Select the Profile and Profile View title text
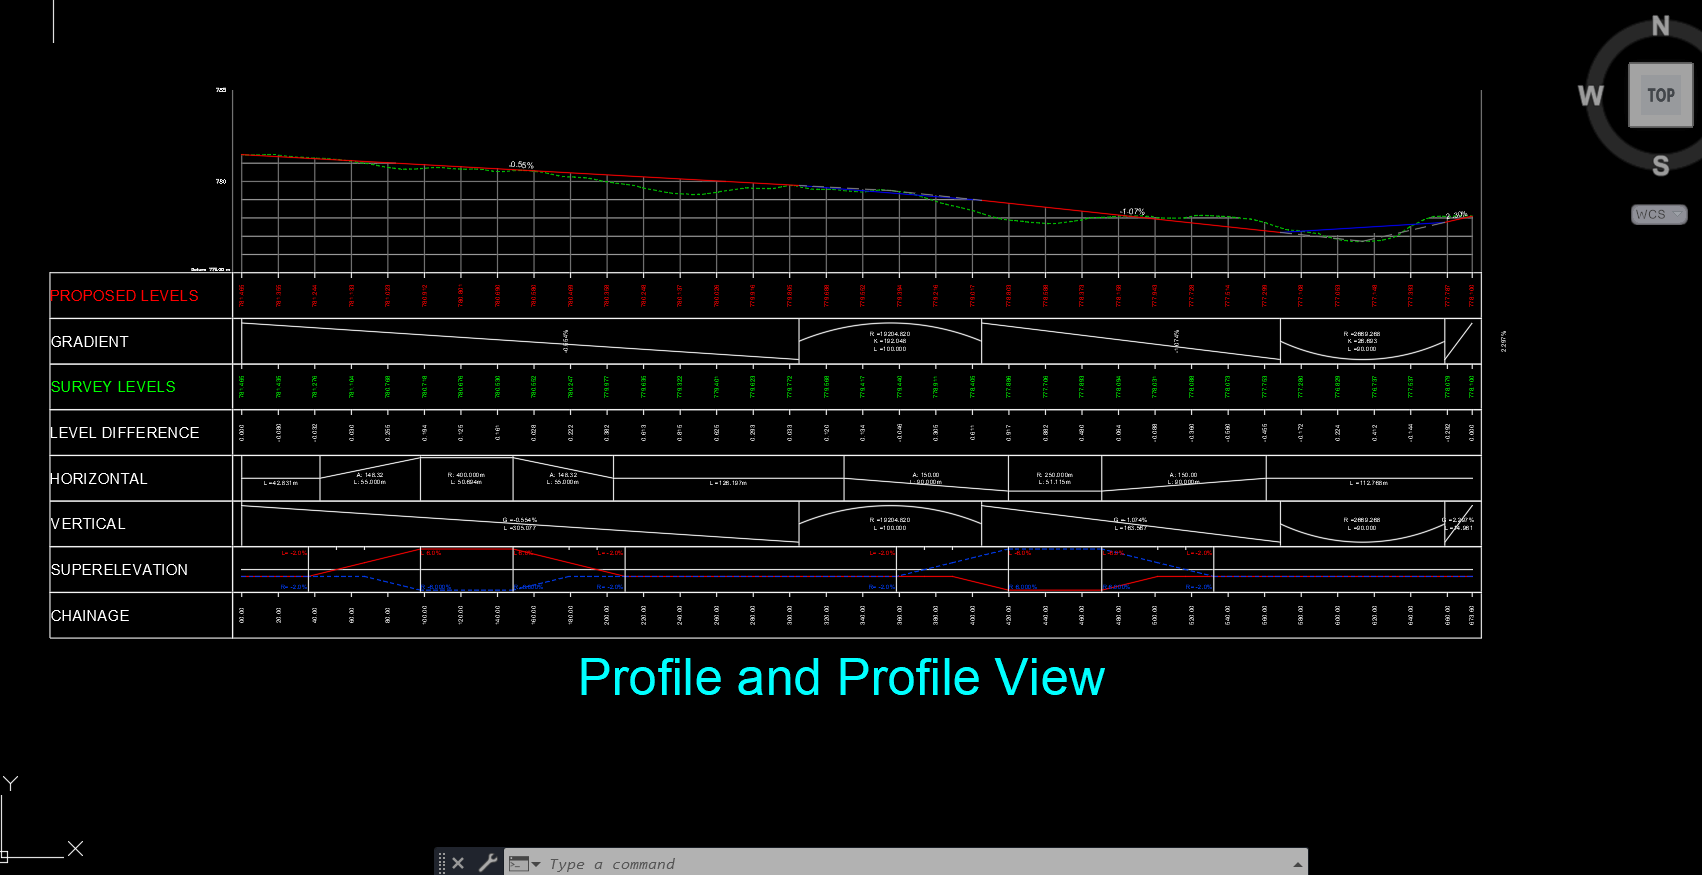Screen dimensions: 1702x875 coord(841,678)
